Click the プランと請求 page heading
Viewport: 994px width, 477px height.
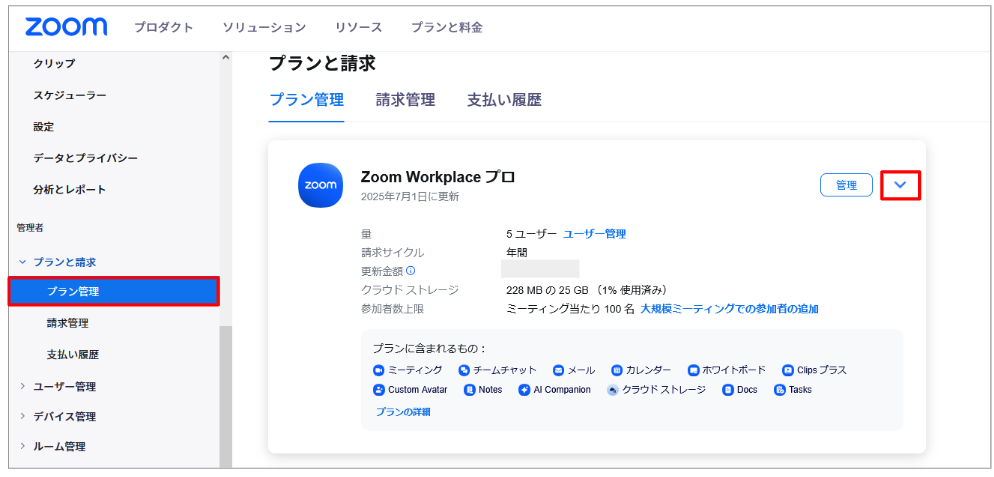(x=323, y=63)
